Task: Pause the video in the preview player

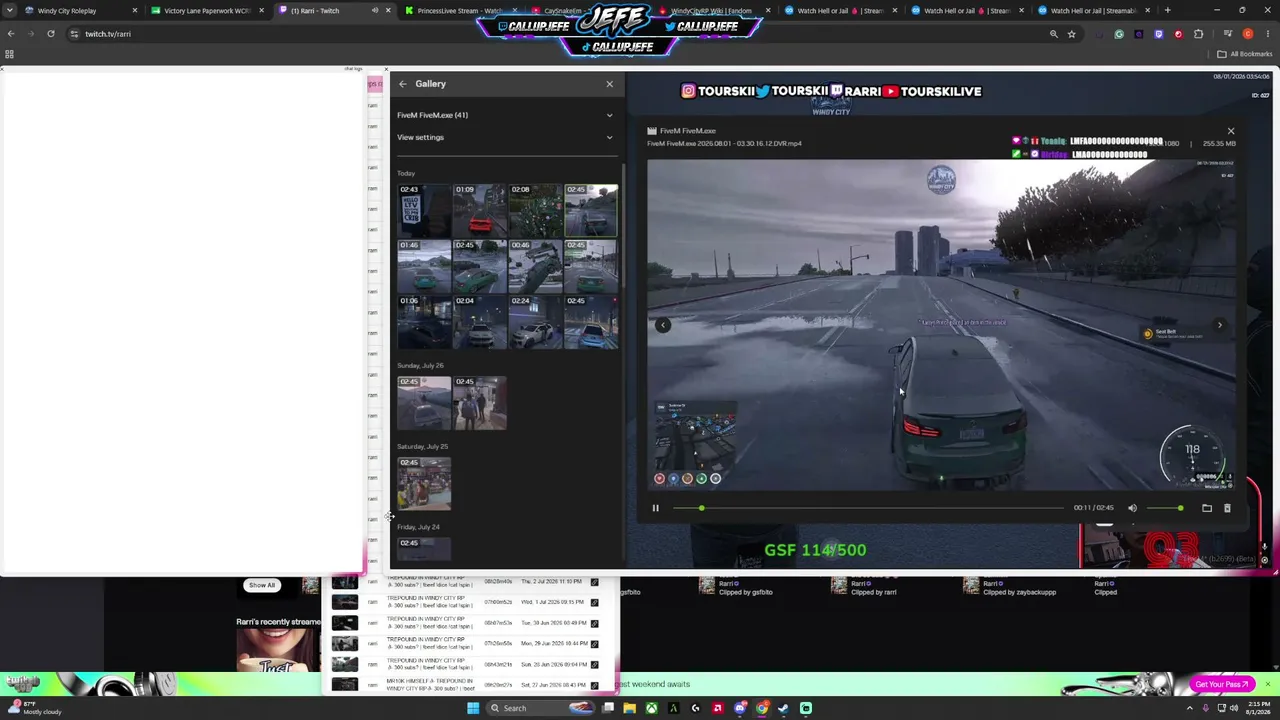Action: [x=656, y=508]
